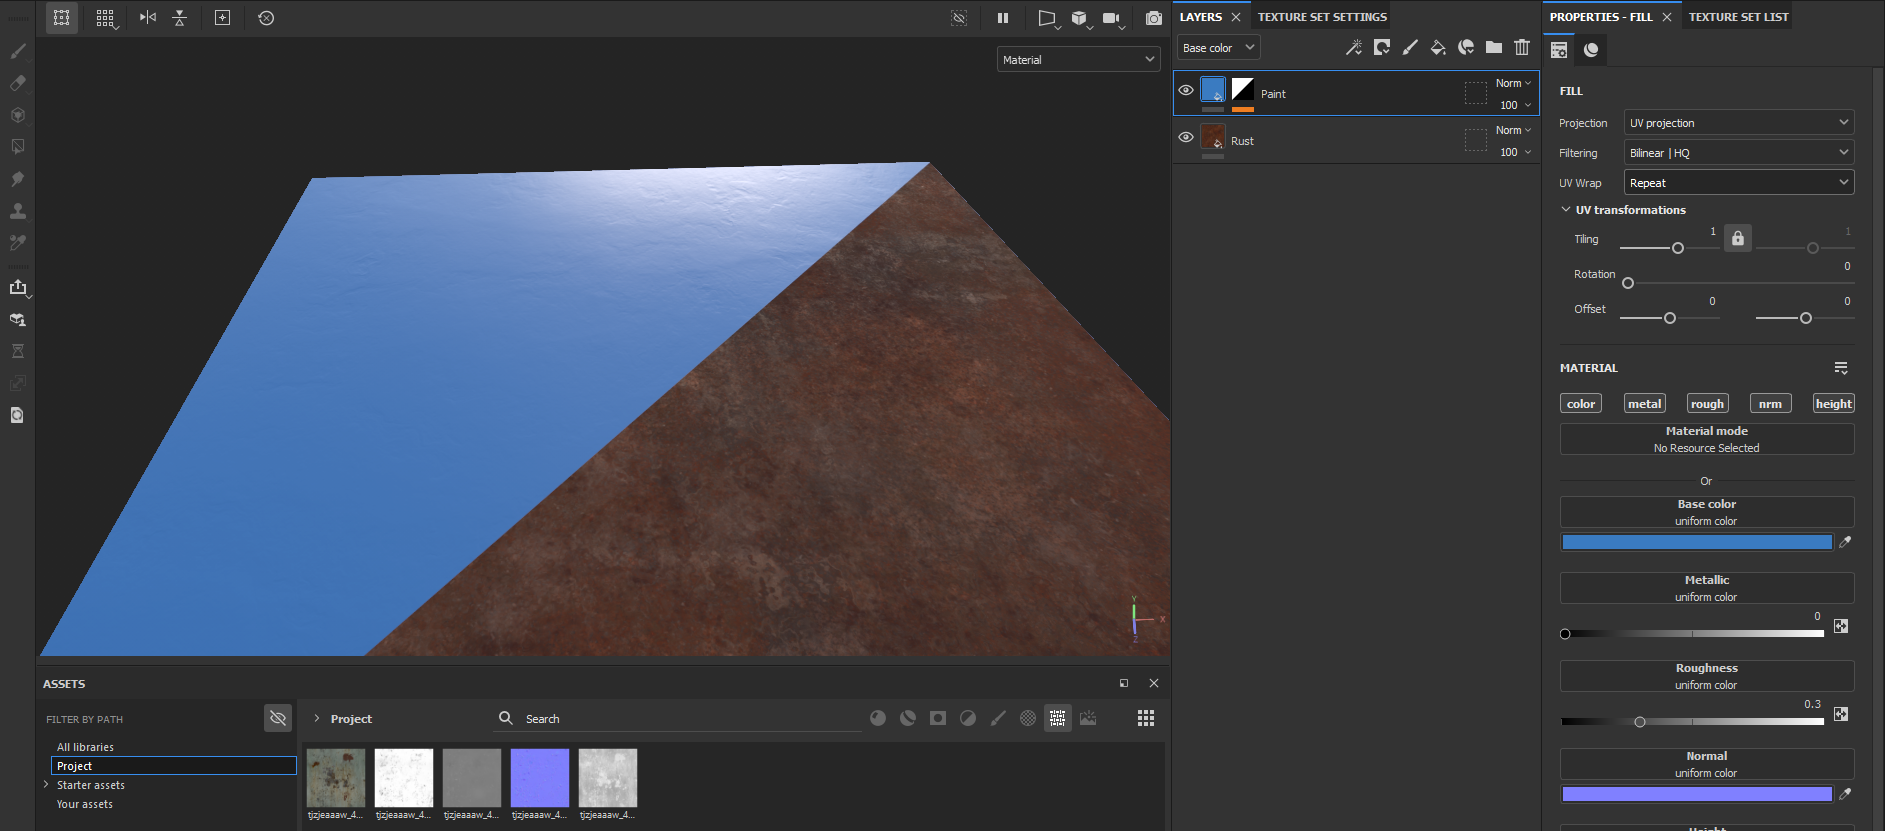Switch to the Texture Set Settings tab
This screenshot has width=1885, height=831.
click(x=1322, y=17)
